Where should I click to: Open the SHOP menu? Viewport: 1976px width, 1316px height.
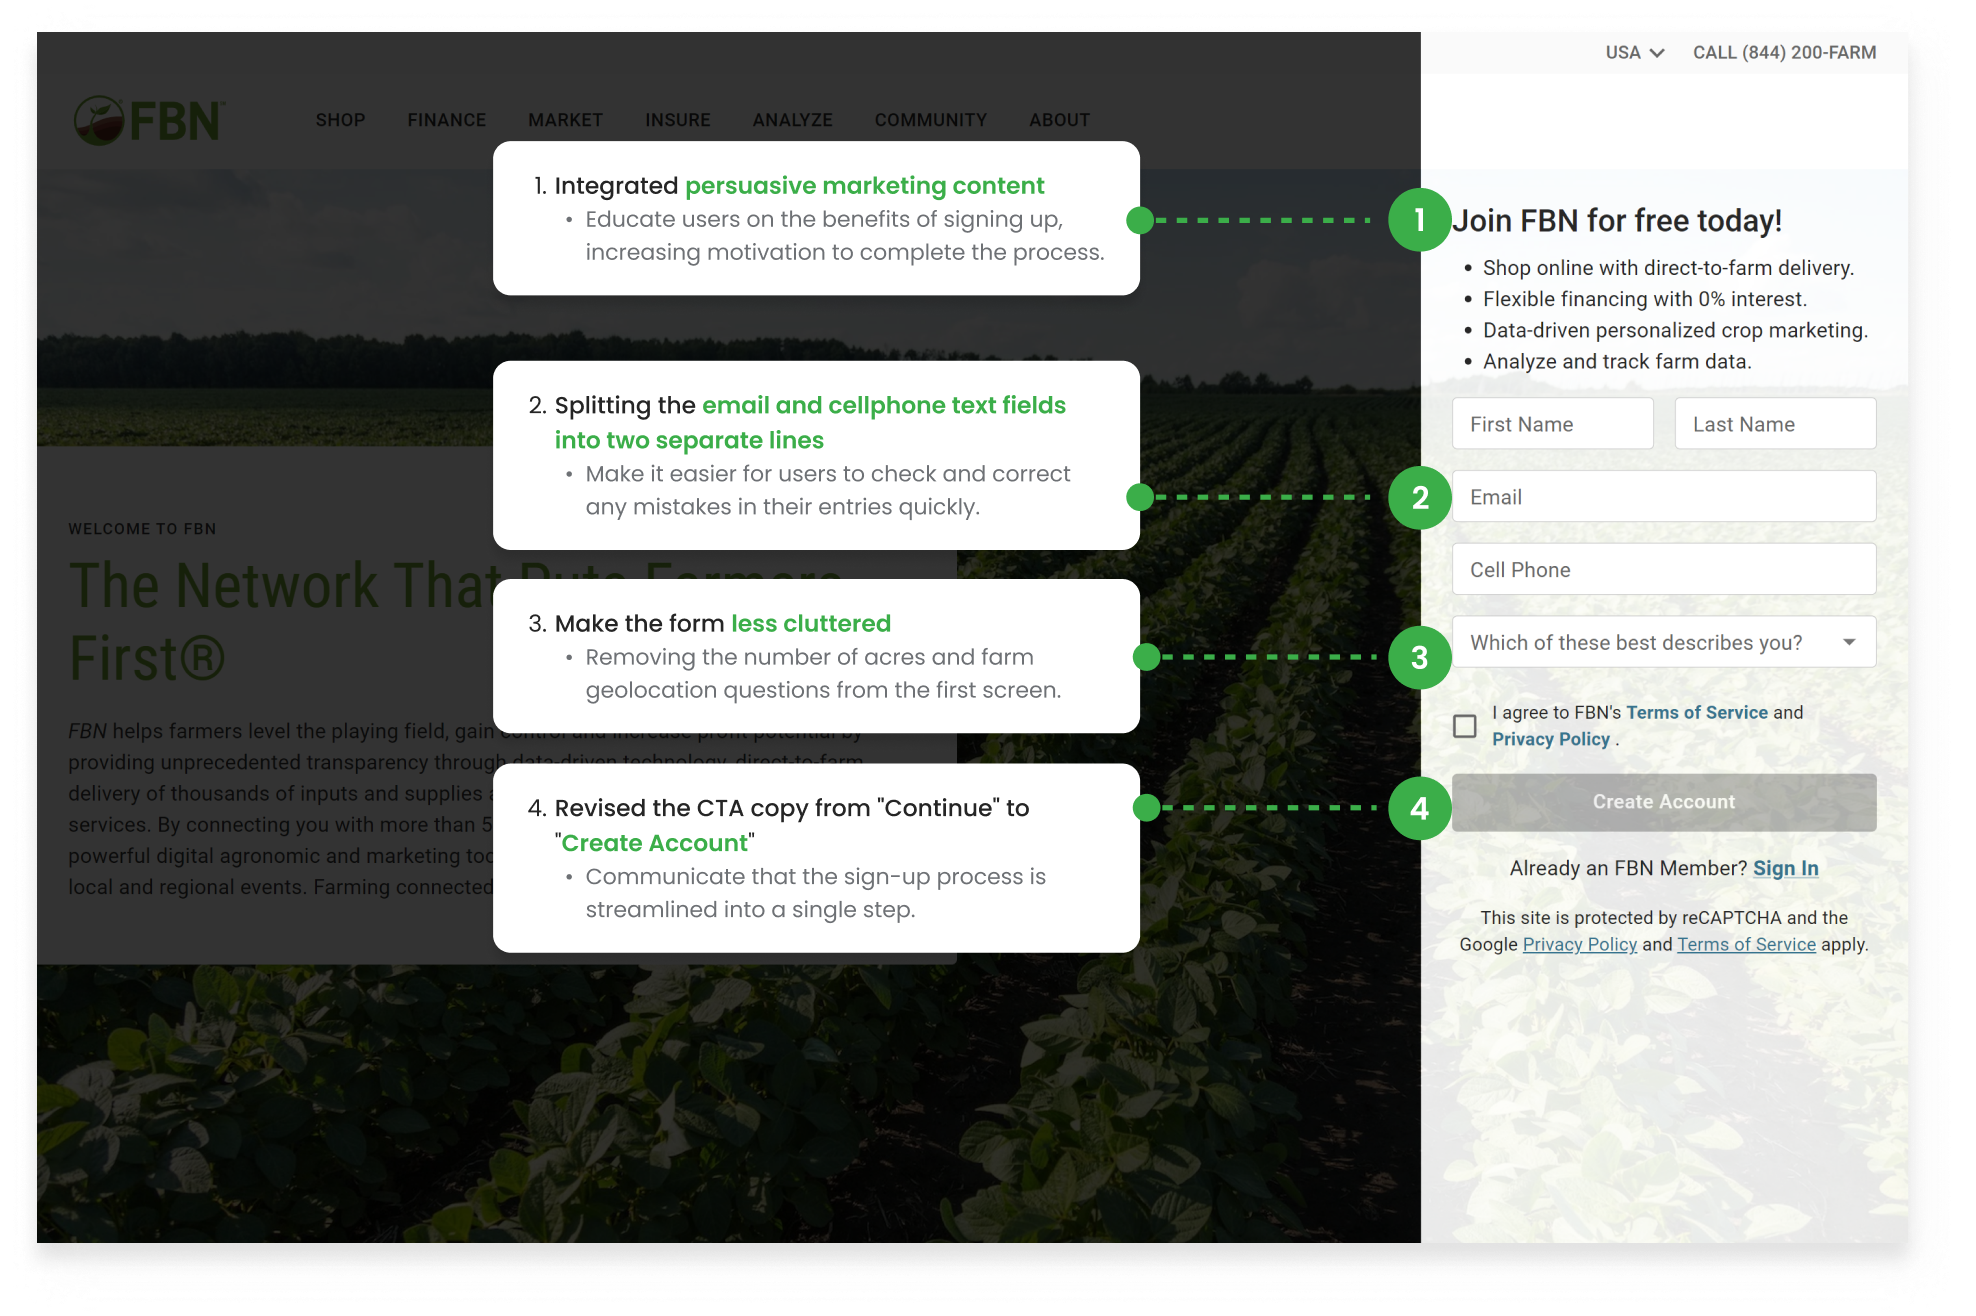(340, 120)
